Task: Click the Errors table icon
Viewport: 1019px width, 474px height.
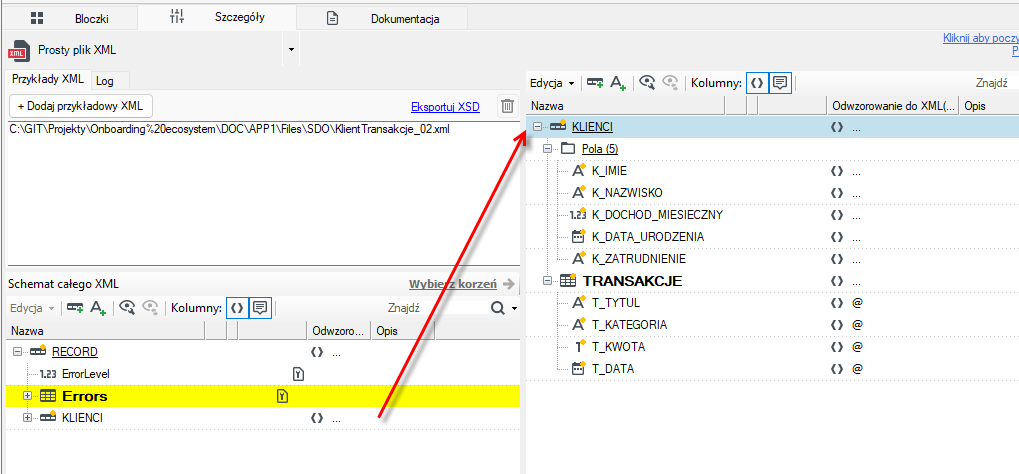Action: pyautogui.click(x=48, y=396)
